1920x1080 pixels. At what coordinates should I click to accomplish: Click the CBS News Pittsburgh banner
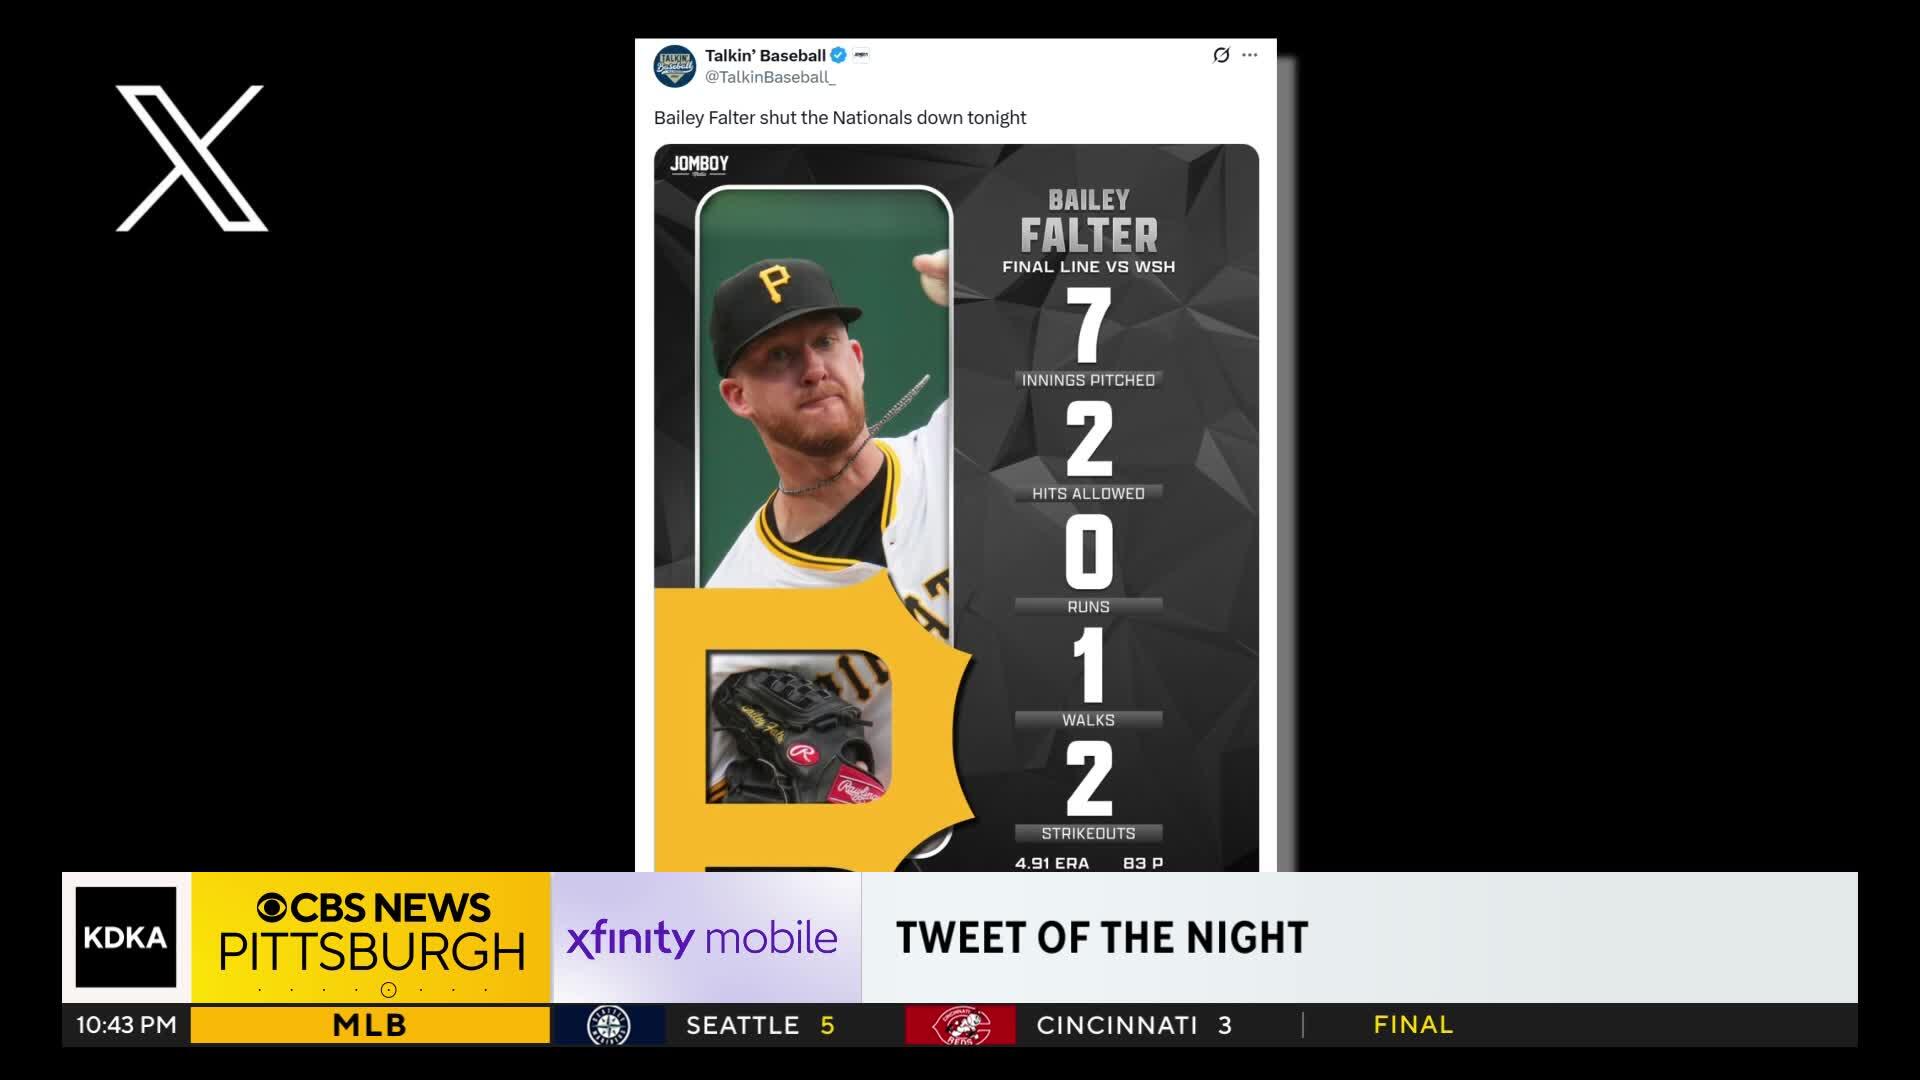(x=371, y=937)
